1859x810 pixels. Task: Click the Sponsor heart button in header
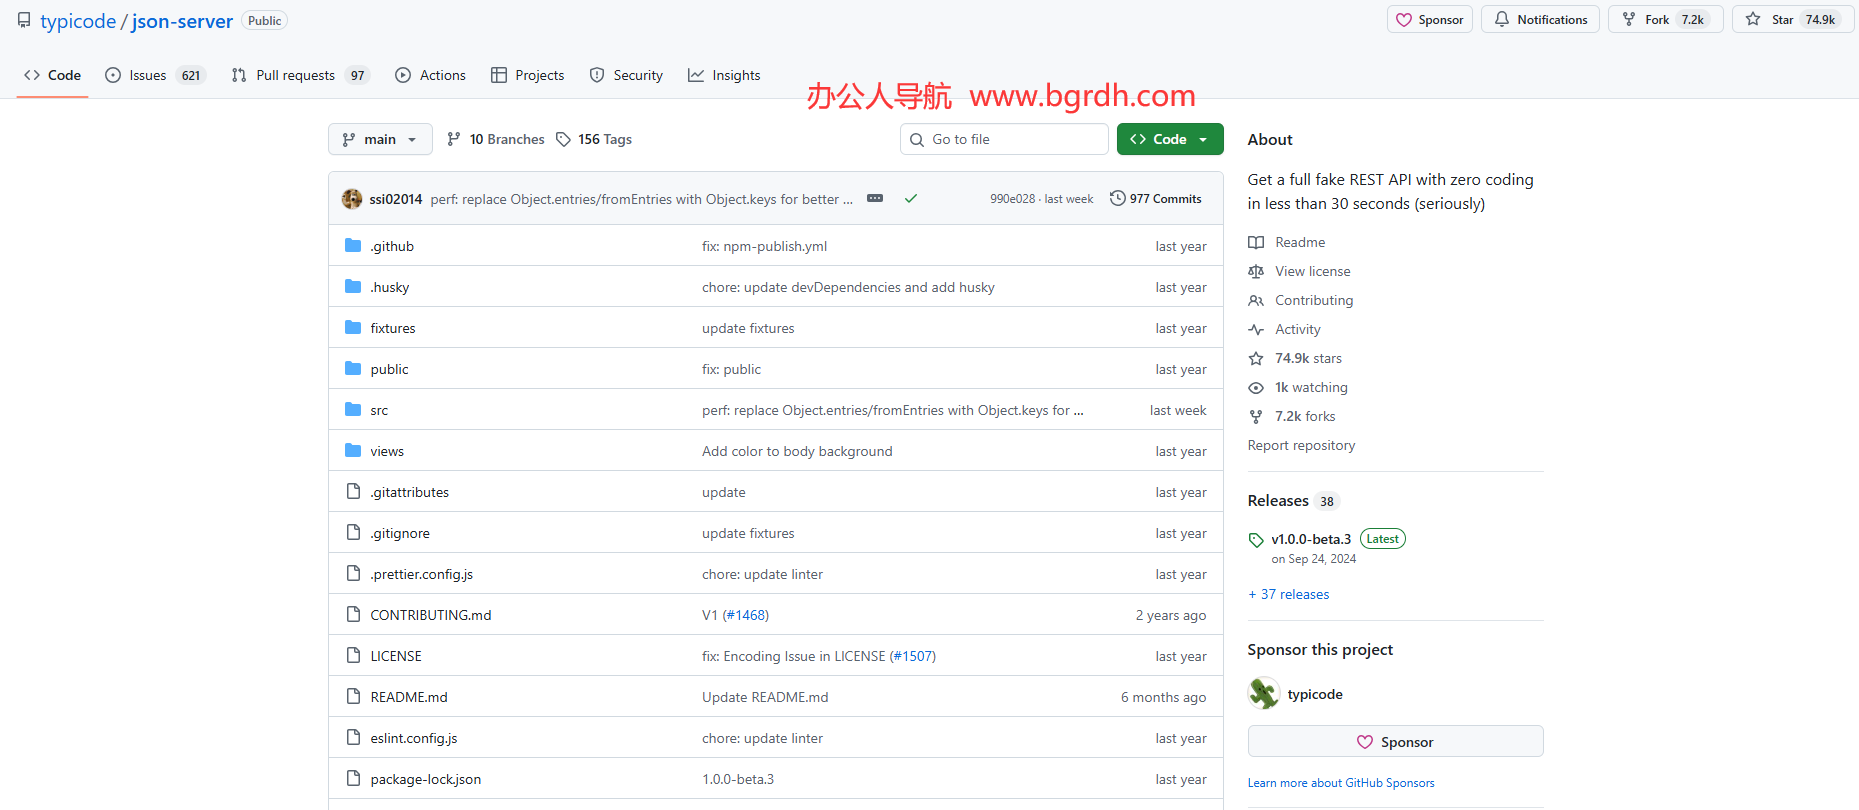coord(1429,20)
